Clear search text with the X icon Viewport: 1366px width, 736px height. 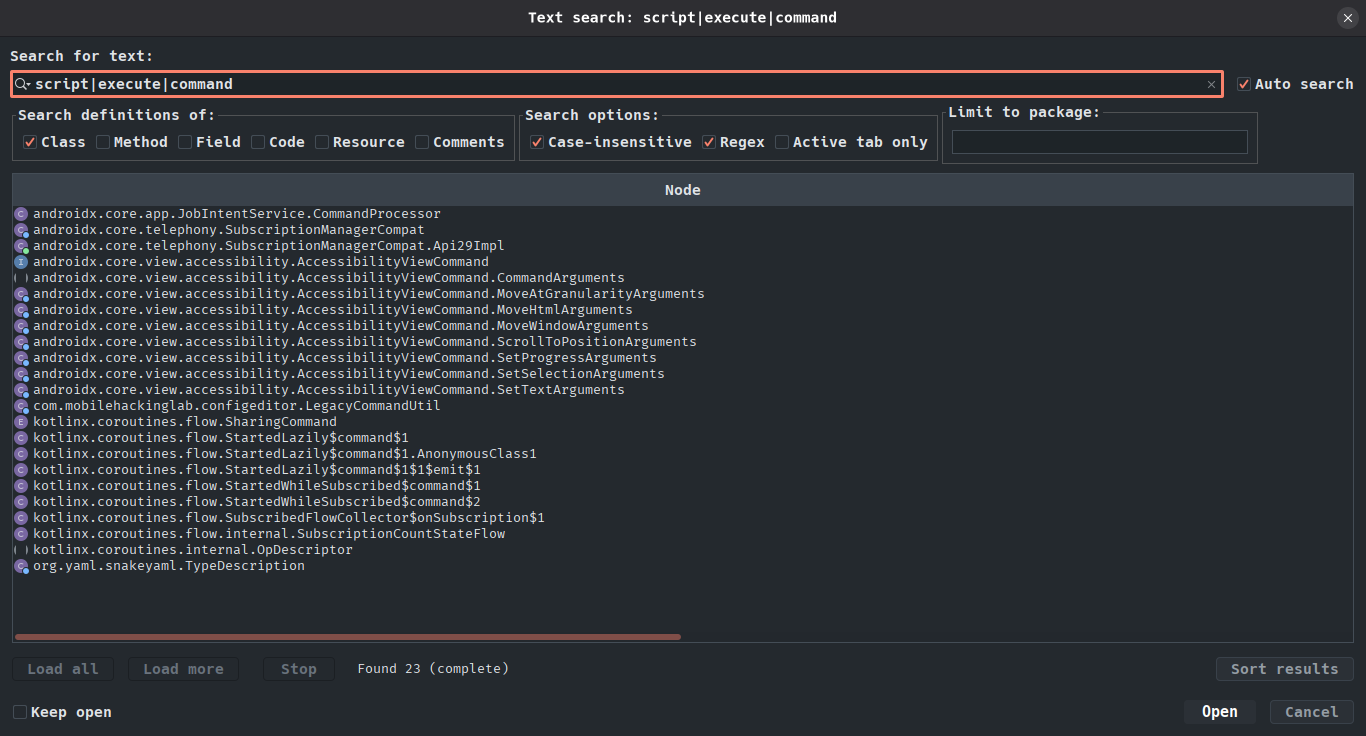click(1211, 85)
